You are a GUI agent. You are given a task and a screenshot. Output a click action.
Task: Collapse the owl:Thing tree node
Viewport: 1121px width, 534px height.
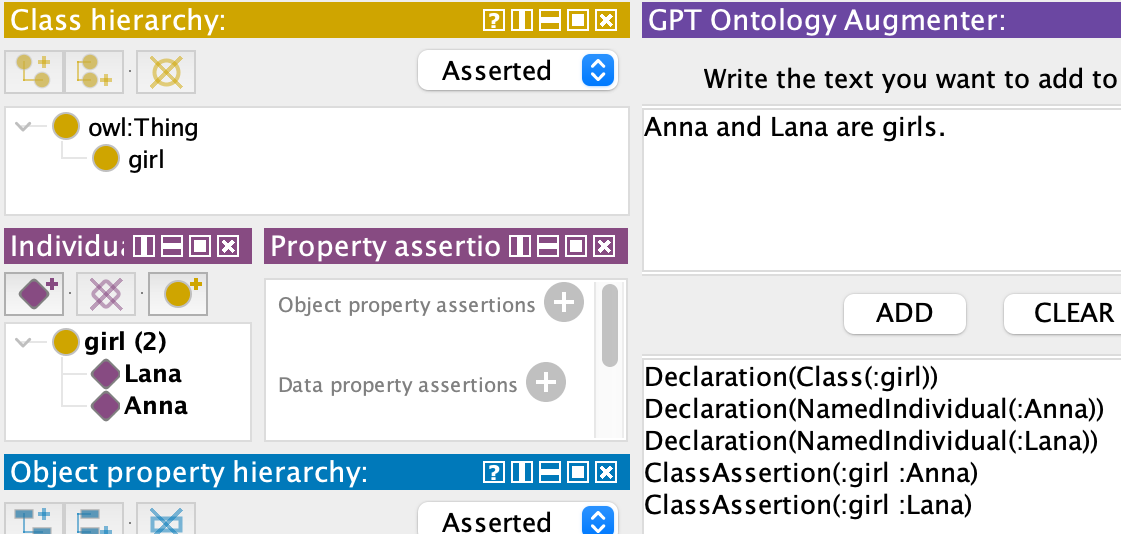(x=24, y=127)
